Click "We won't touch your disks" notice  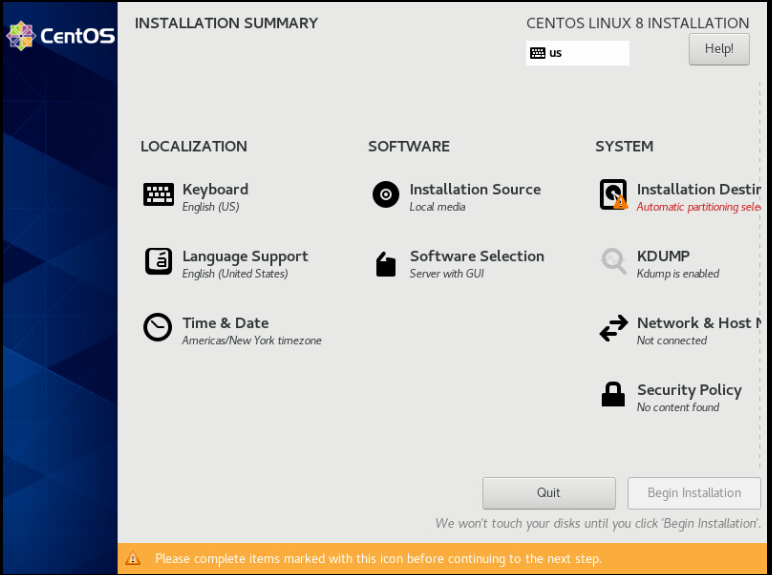point(598,523)
